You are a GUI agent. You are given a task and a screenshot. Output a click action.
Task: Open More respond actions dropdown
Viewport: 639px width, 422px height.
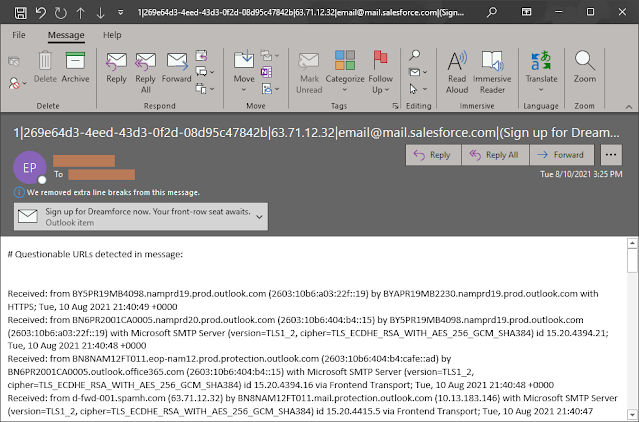205,88
